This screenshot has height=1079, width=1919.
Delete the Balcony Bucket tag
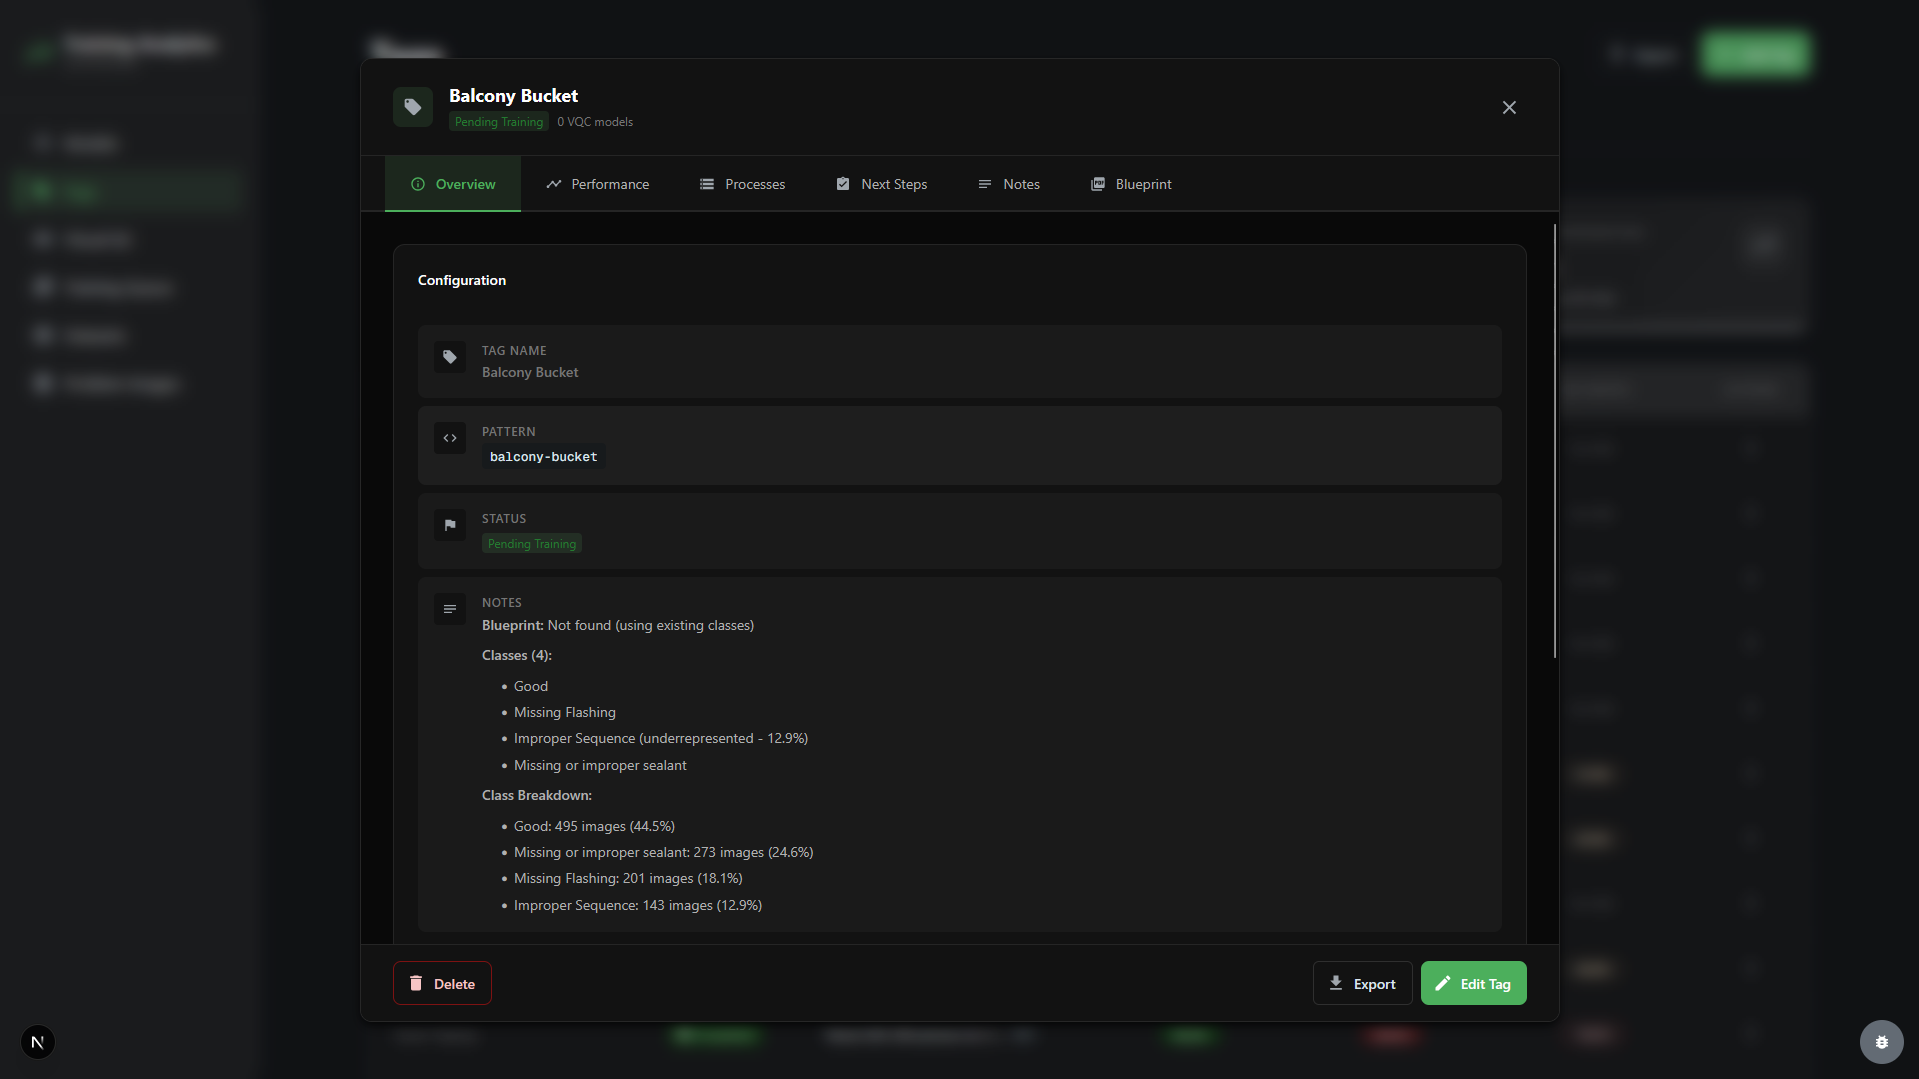[442, 984]
